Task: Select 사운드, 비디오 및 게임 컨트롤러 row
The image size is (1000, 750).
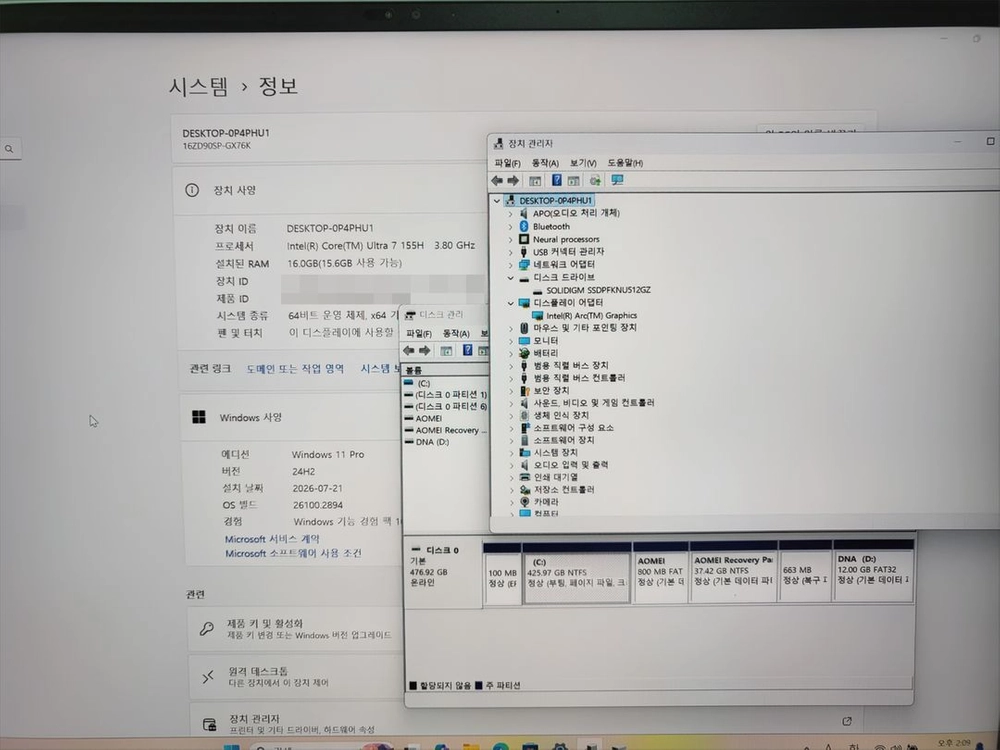Action: click(x=594, y=403)
